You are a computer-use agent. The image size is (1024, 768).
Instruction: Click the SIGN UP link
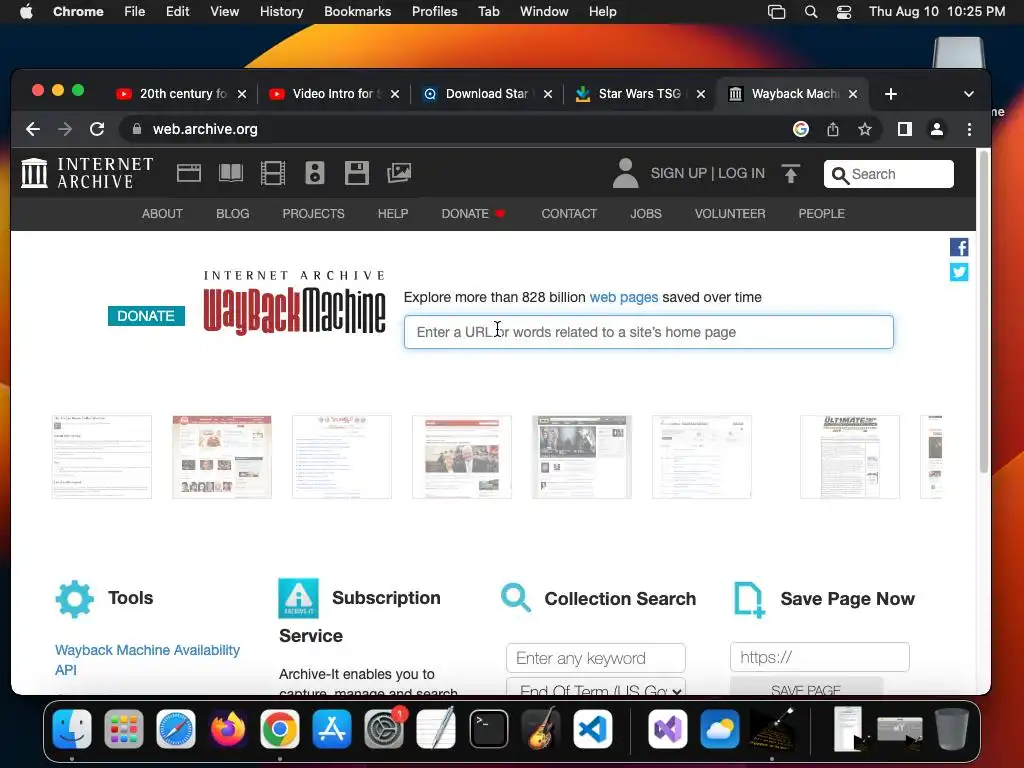(x=679, y=173)
